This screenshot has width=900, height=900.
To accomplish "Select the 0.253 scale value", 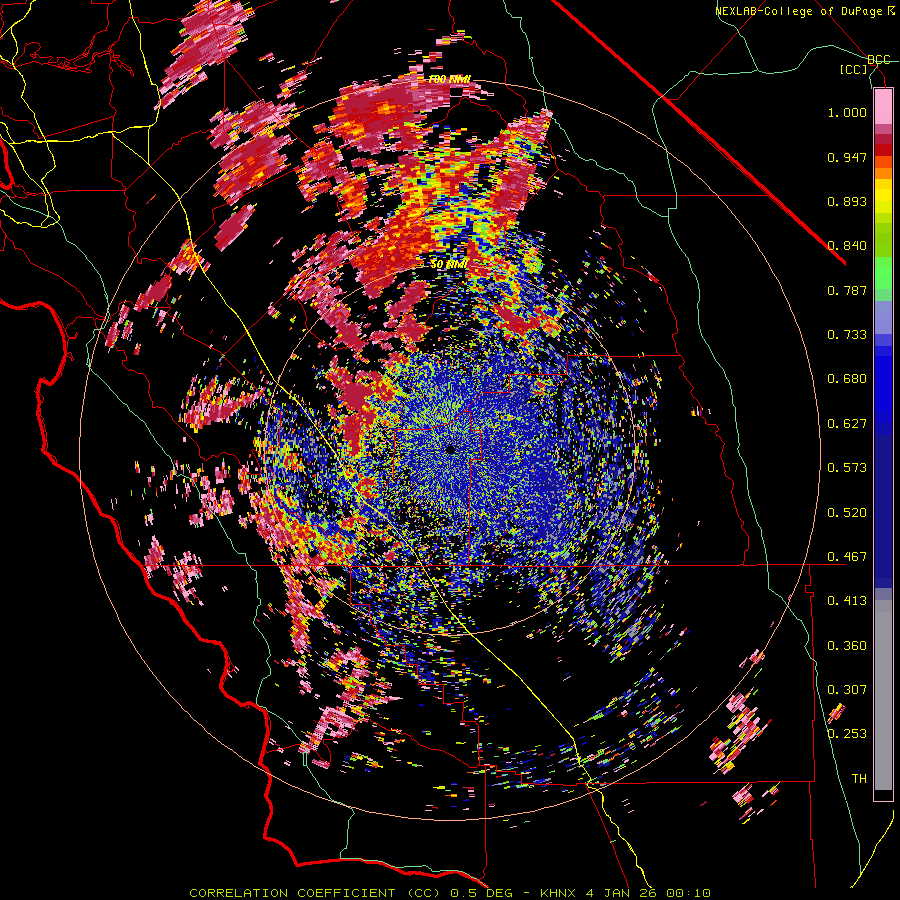I will coord(847,734).
